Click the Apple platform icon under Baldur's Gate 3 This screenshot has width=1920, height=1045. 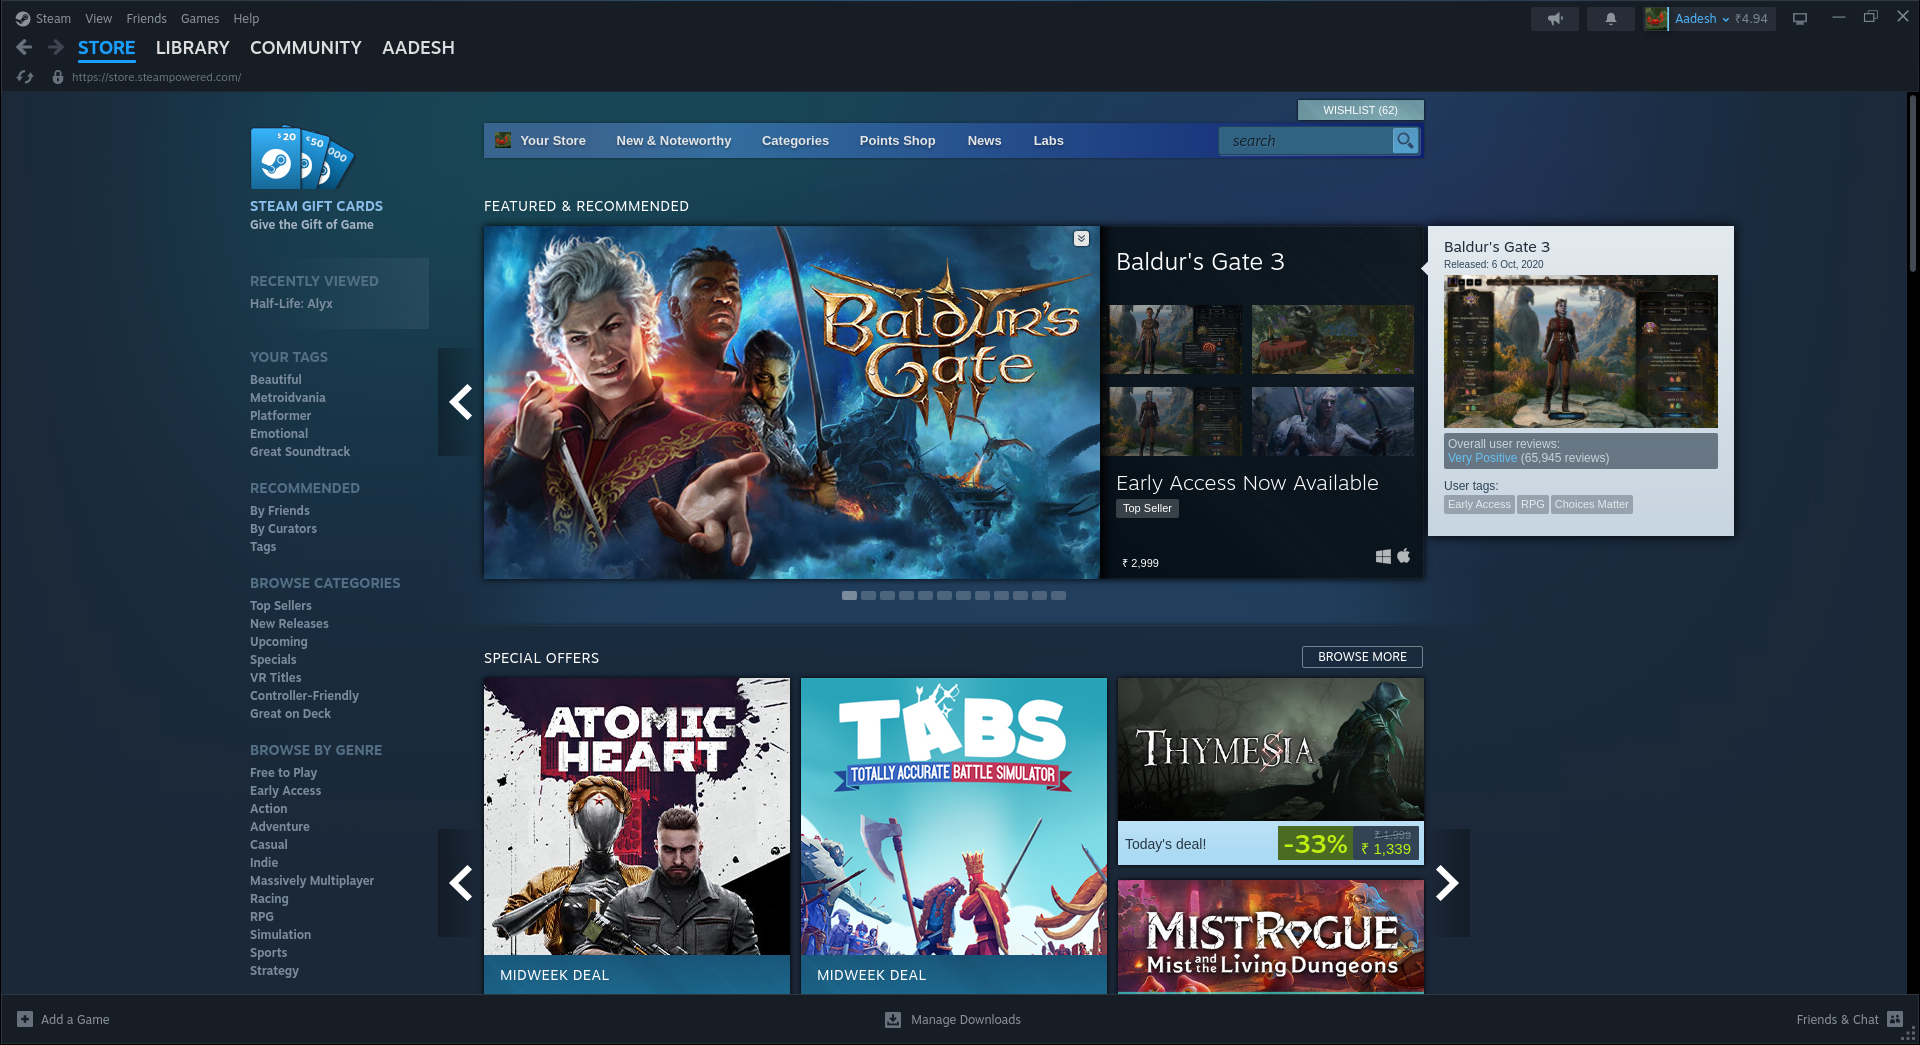1403,556
